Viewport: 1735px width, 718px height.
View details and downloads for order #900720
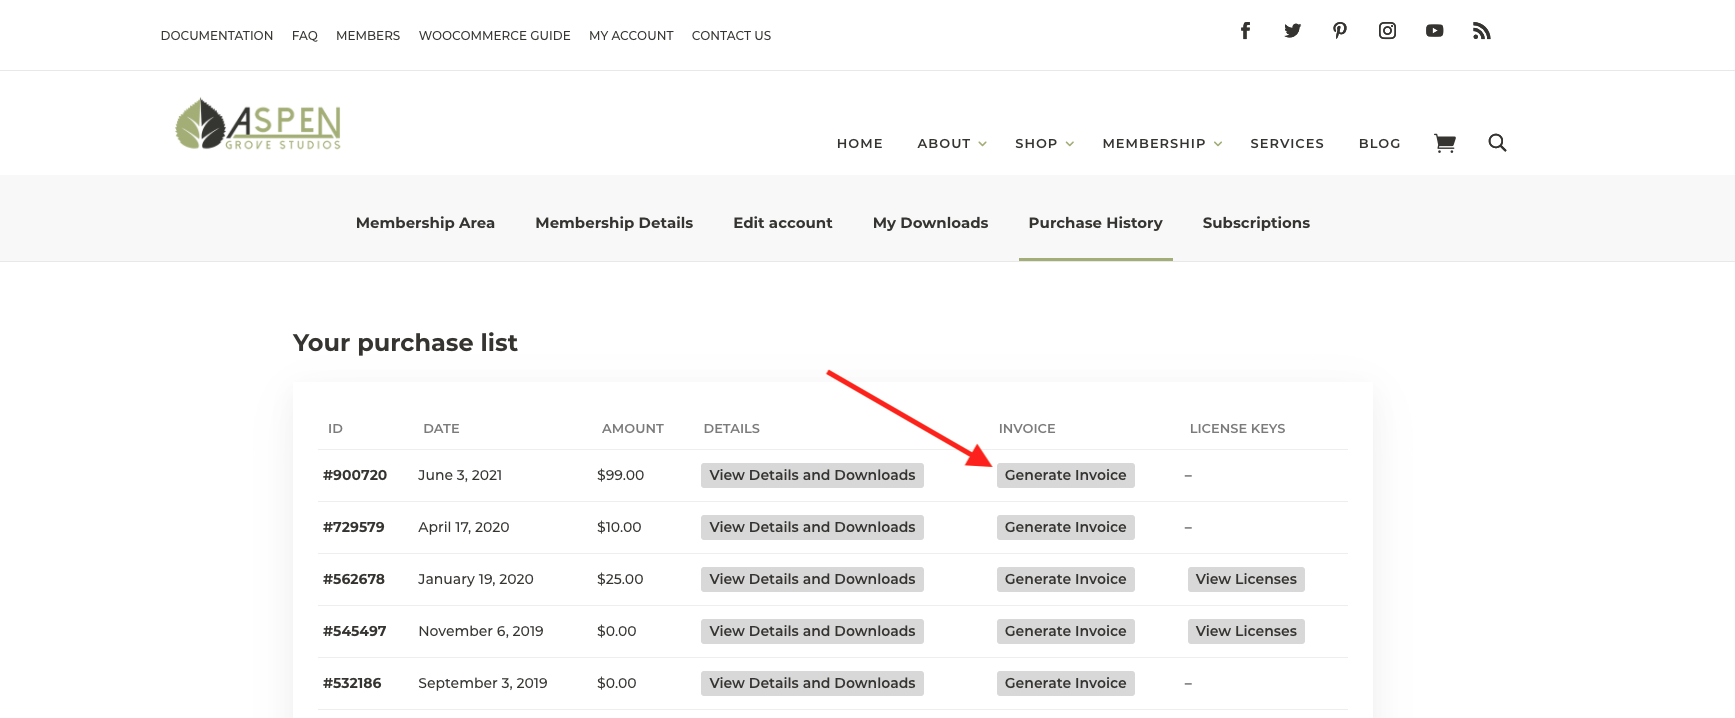tap(812, 475)
